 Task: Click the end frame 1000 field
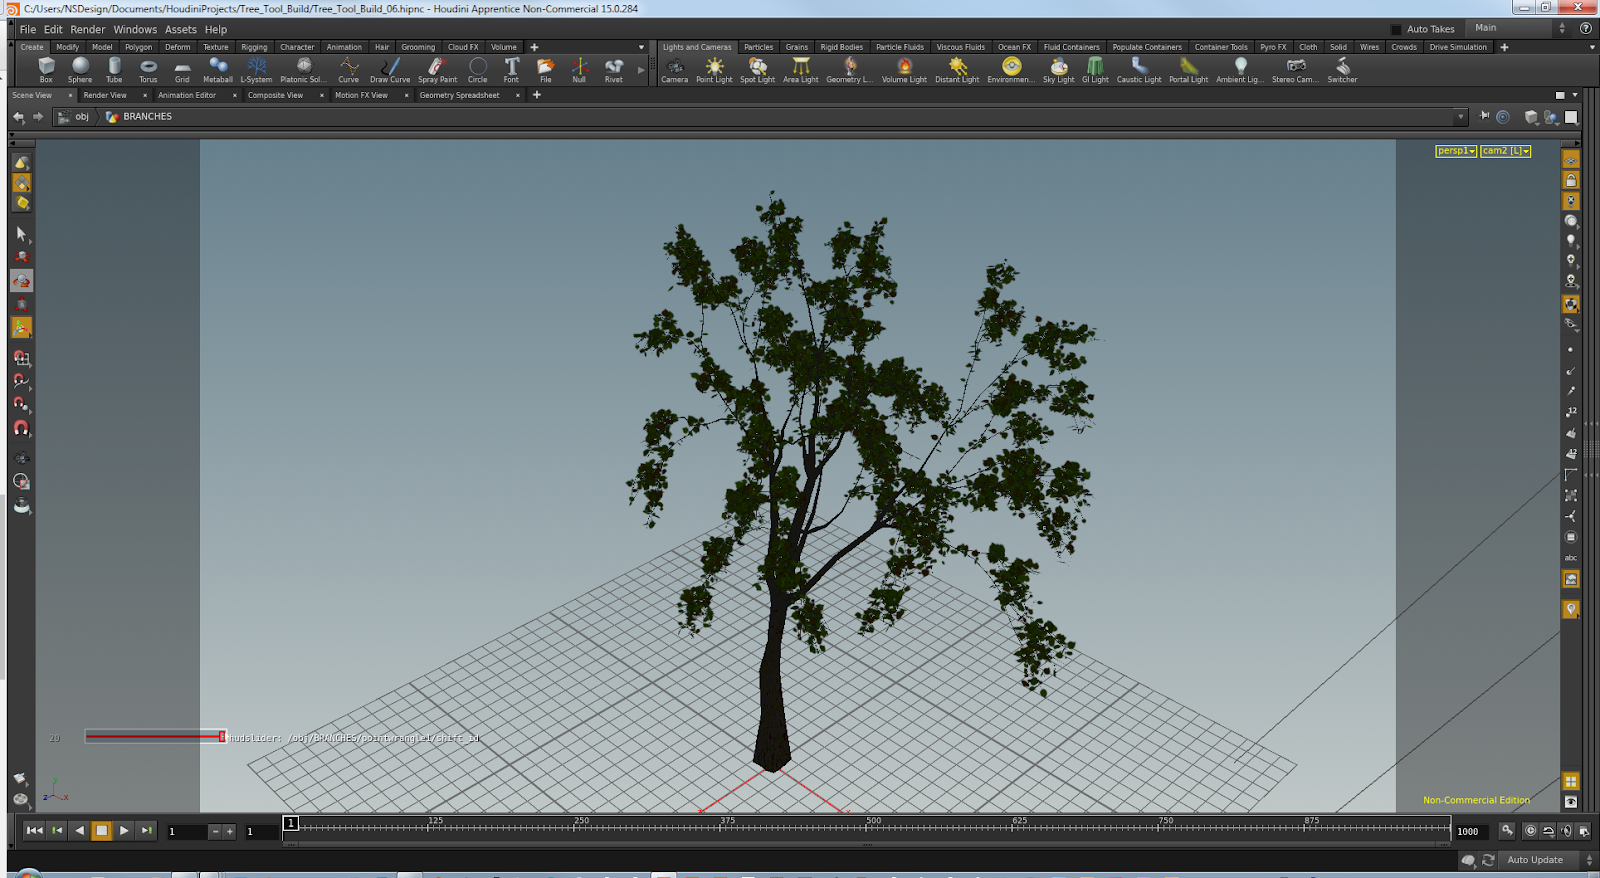1472,831
